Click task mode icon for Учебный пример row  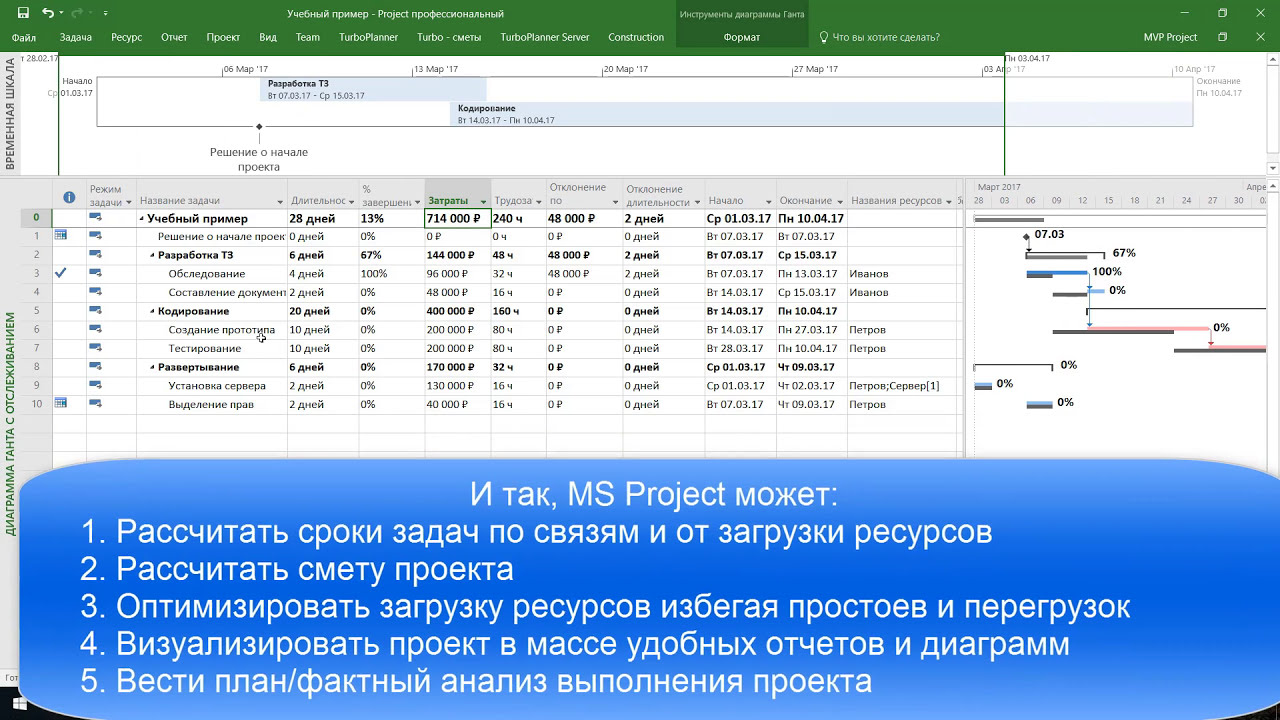(x=96, y=218)
